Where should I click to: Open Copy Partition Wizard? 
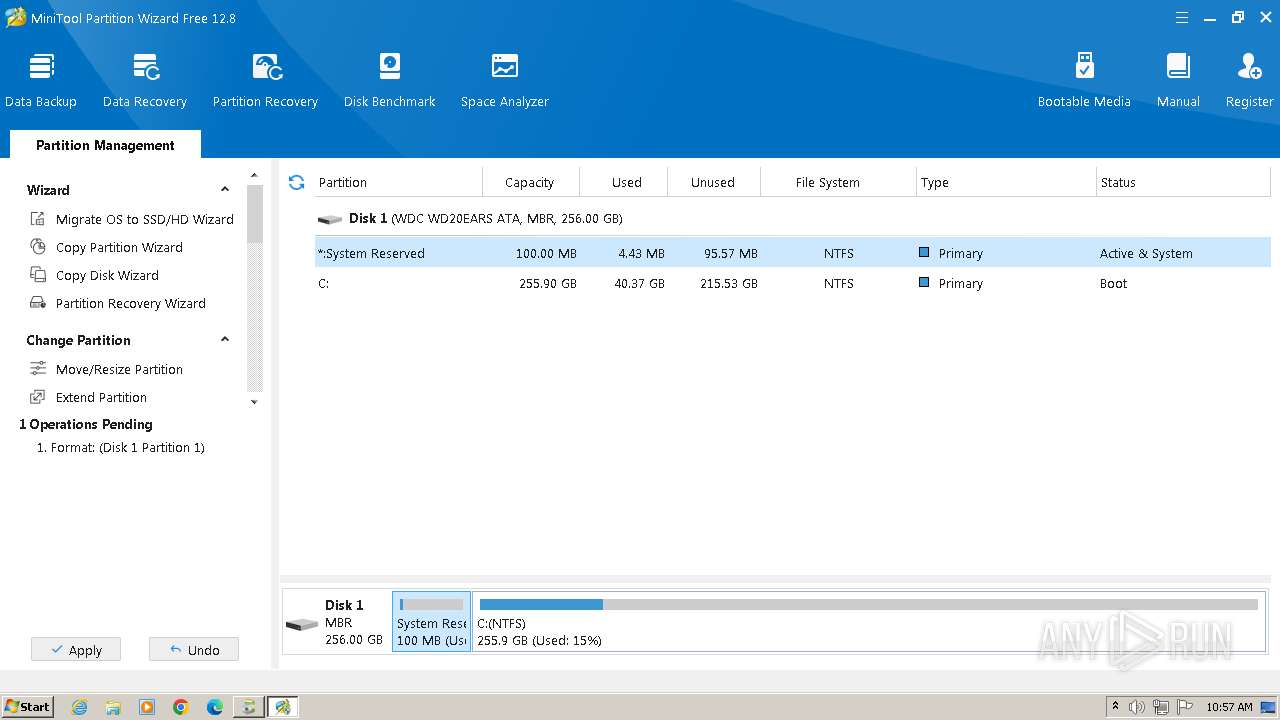[x=119, y=247]
